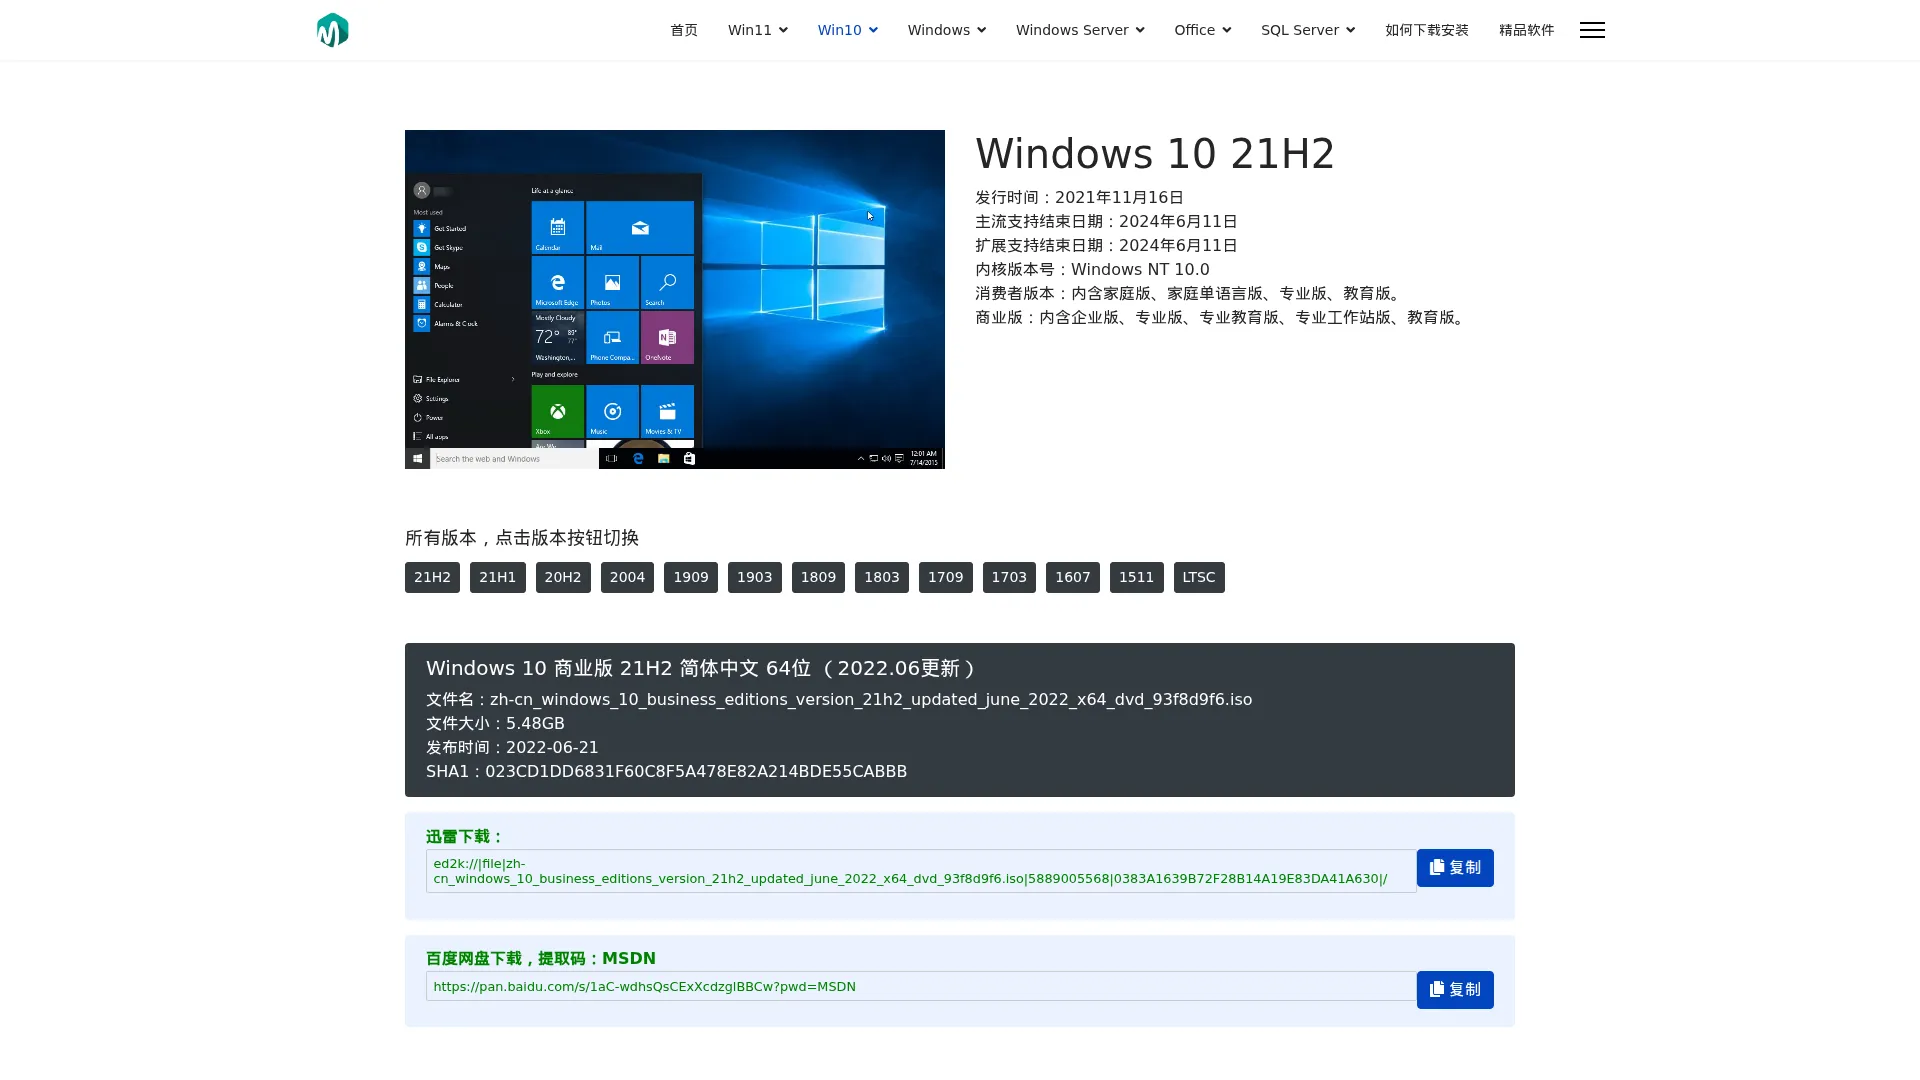Viewport: 1920px width, 1080px height.
Task: Select the 1909 version button
Action: [x=690, y=577]
